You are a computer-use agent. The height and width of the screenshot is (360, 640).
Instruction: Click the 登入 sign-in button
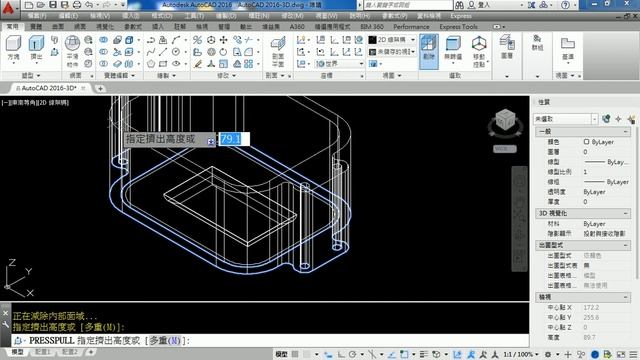pyautogui.click(x=479, y=5)
